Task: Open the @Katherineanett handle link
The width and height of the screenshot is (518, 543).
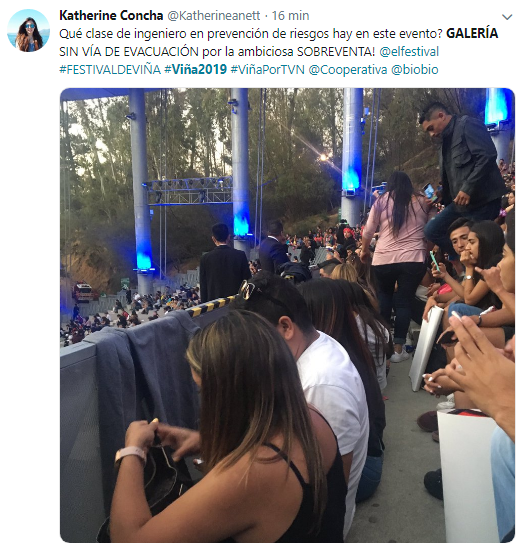Action: (214, 16)
